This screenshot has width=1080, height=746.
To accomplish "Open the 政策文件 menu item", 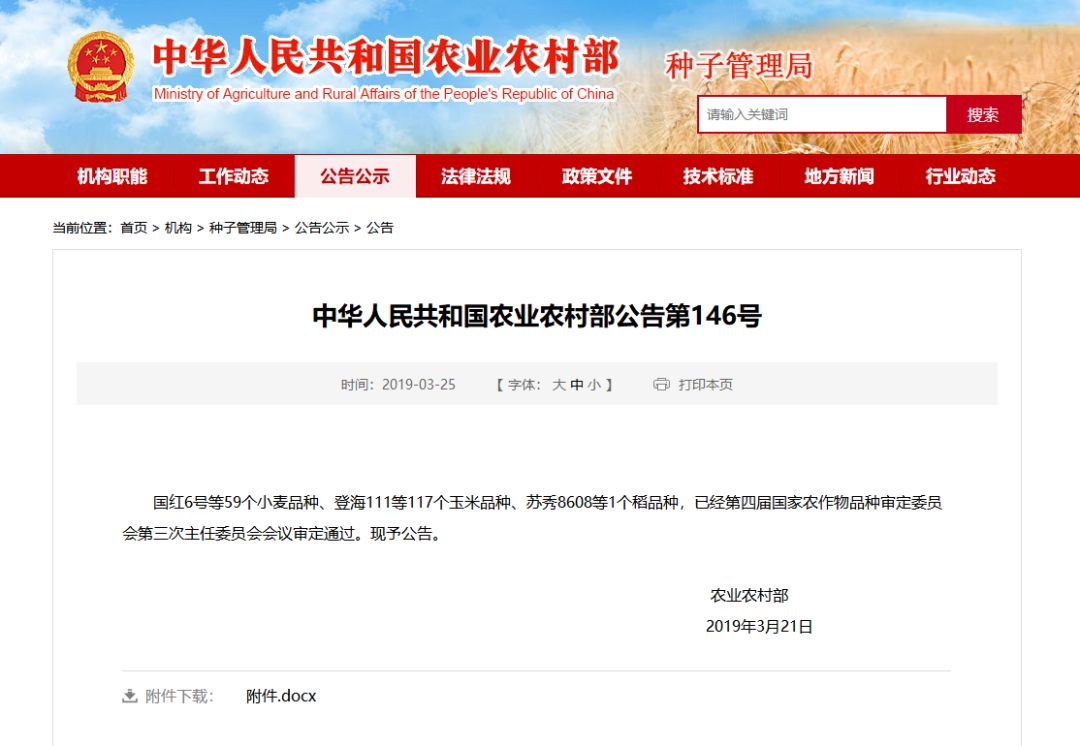I will pyautogui.click(x=597, y=176).
